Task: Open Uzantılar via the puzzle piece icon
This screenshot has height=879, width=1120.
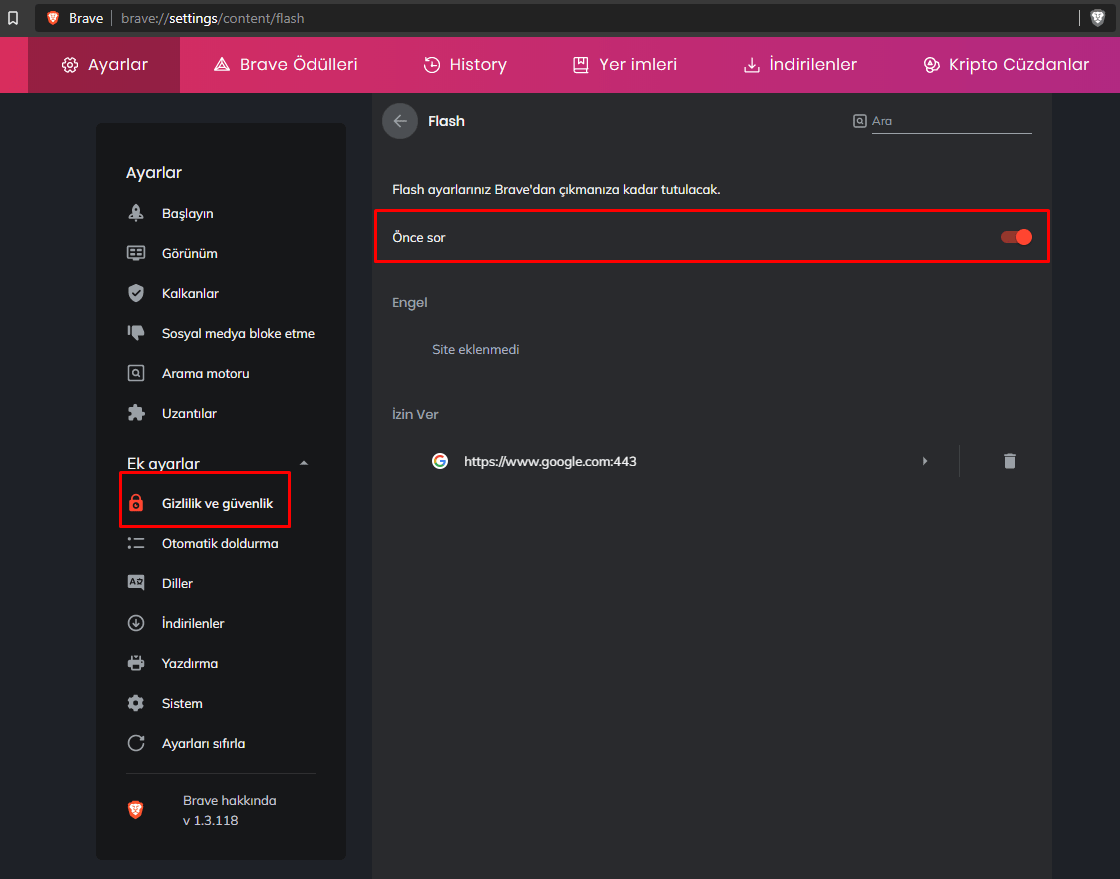Action: [x=136, y=413]
